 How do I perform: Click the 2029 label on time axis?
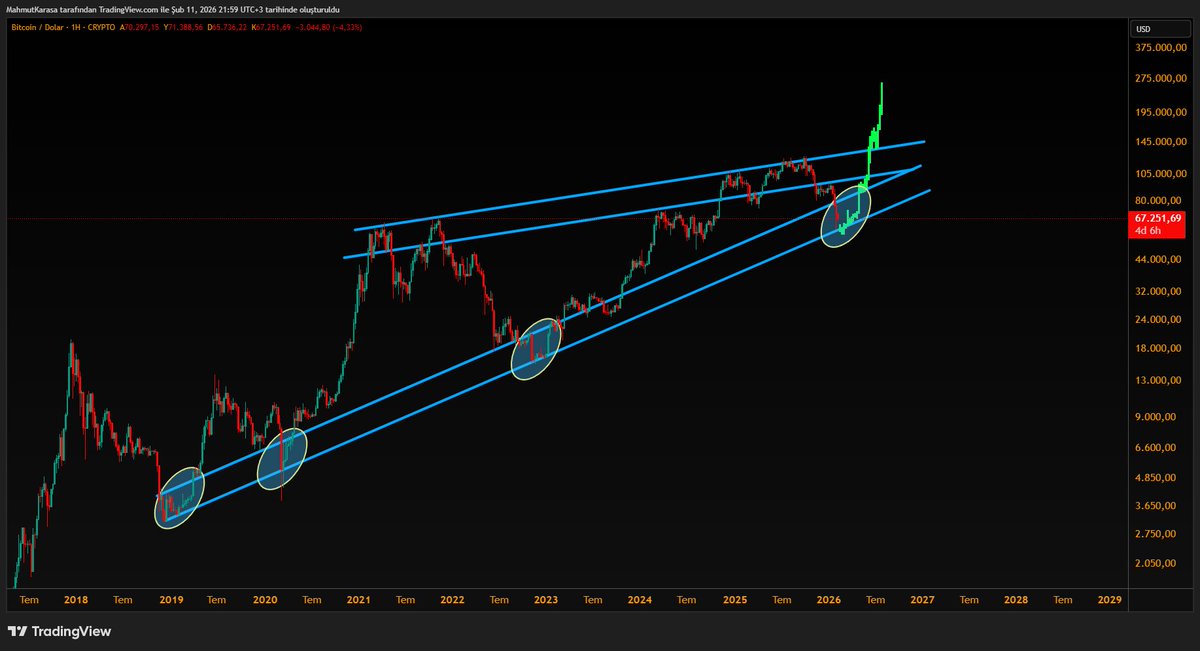click(x=1109, y=600)
